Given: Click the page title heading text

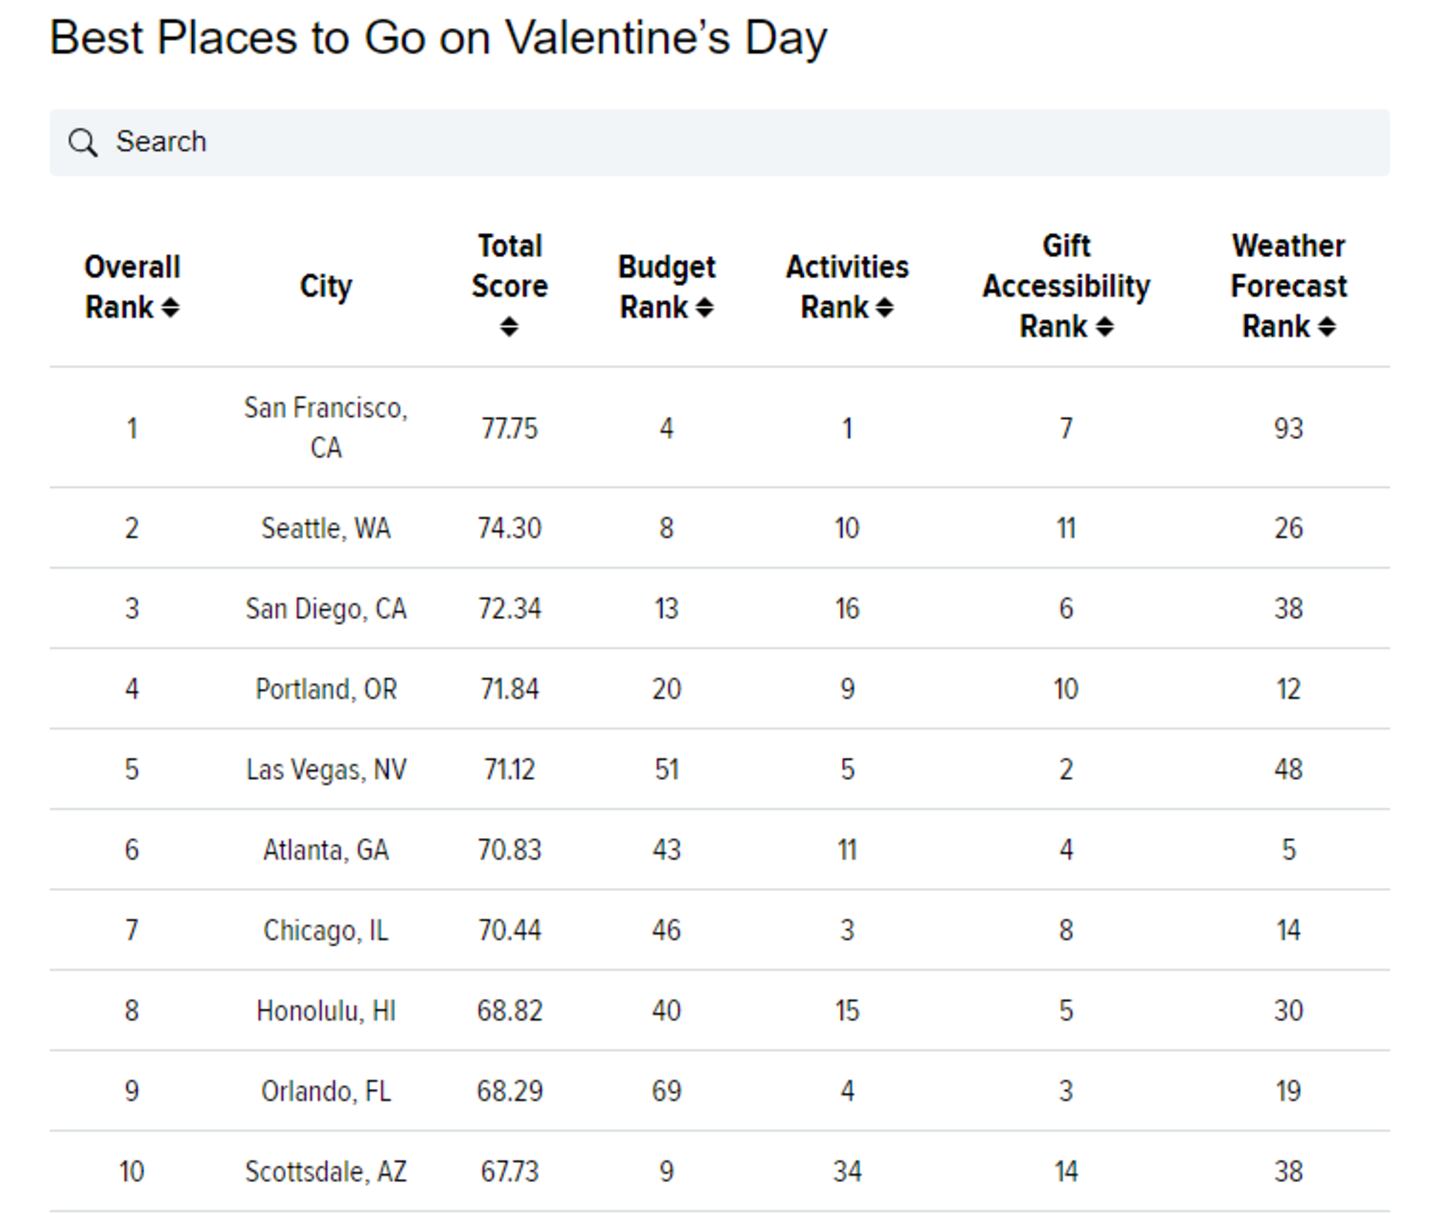Looking at the screenshot, I should pyautogui.click(x=439, y=38).
